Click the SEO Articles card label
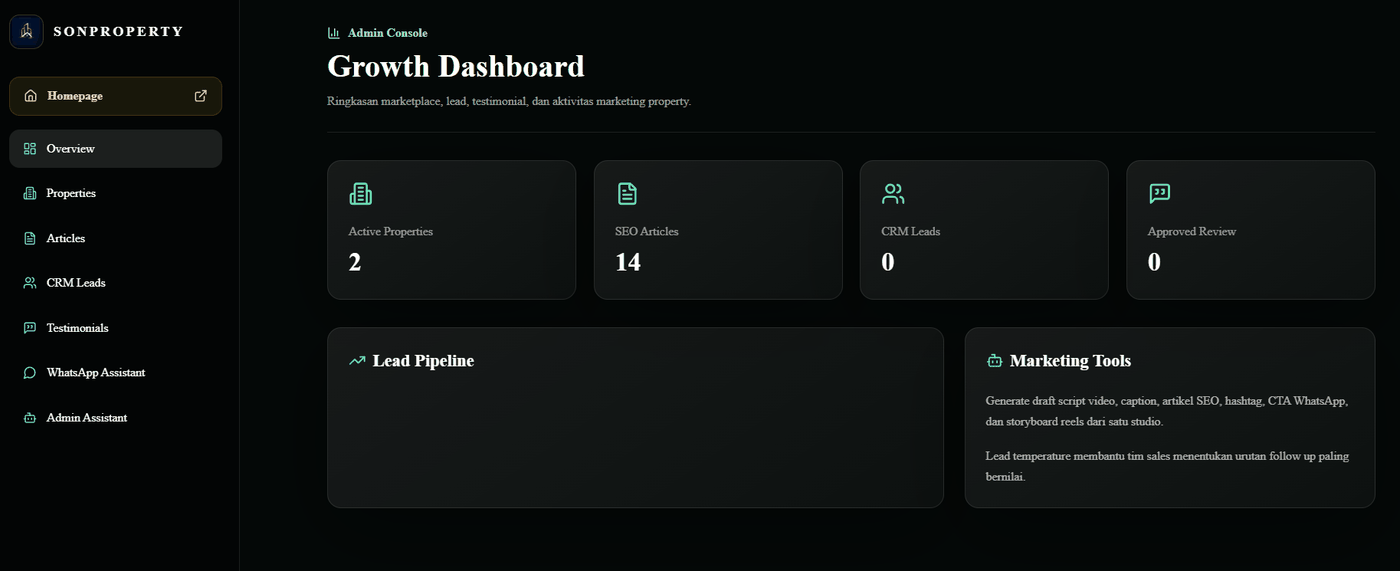The height and width of the screenshot is (571, 1400). pyautogui.click(x=647, y=231)
